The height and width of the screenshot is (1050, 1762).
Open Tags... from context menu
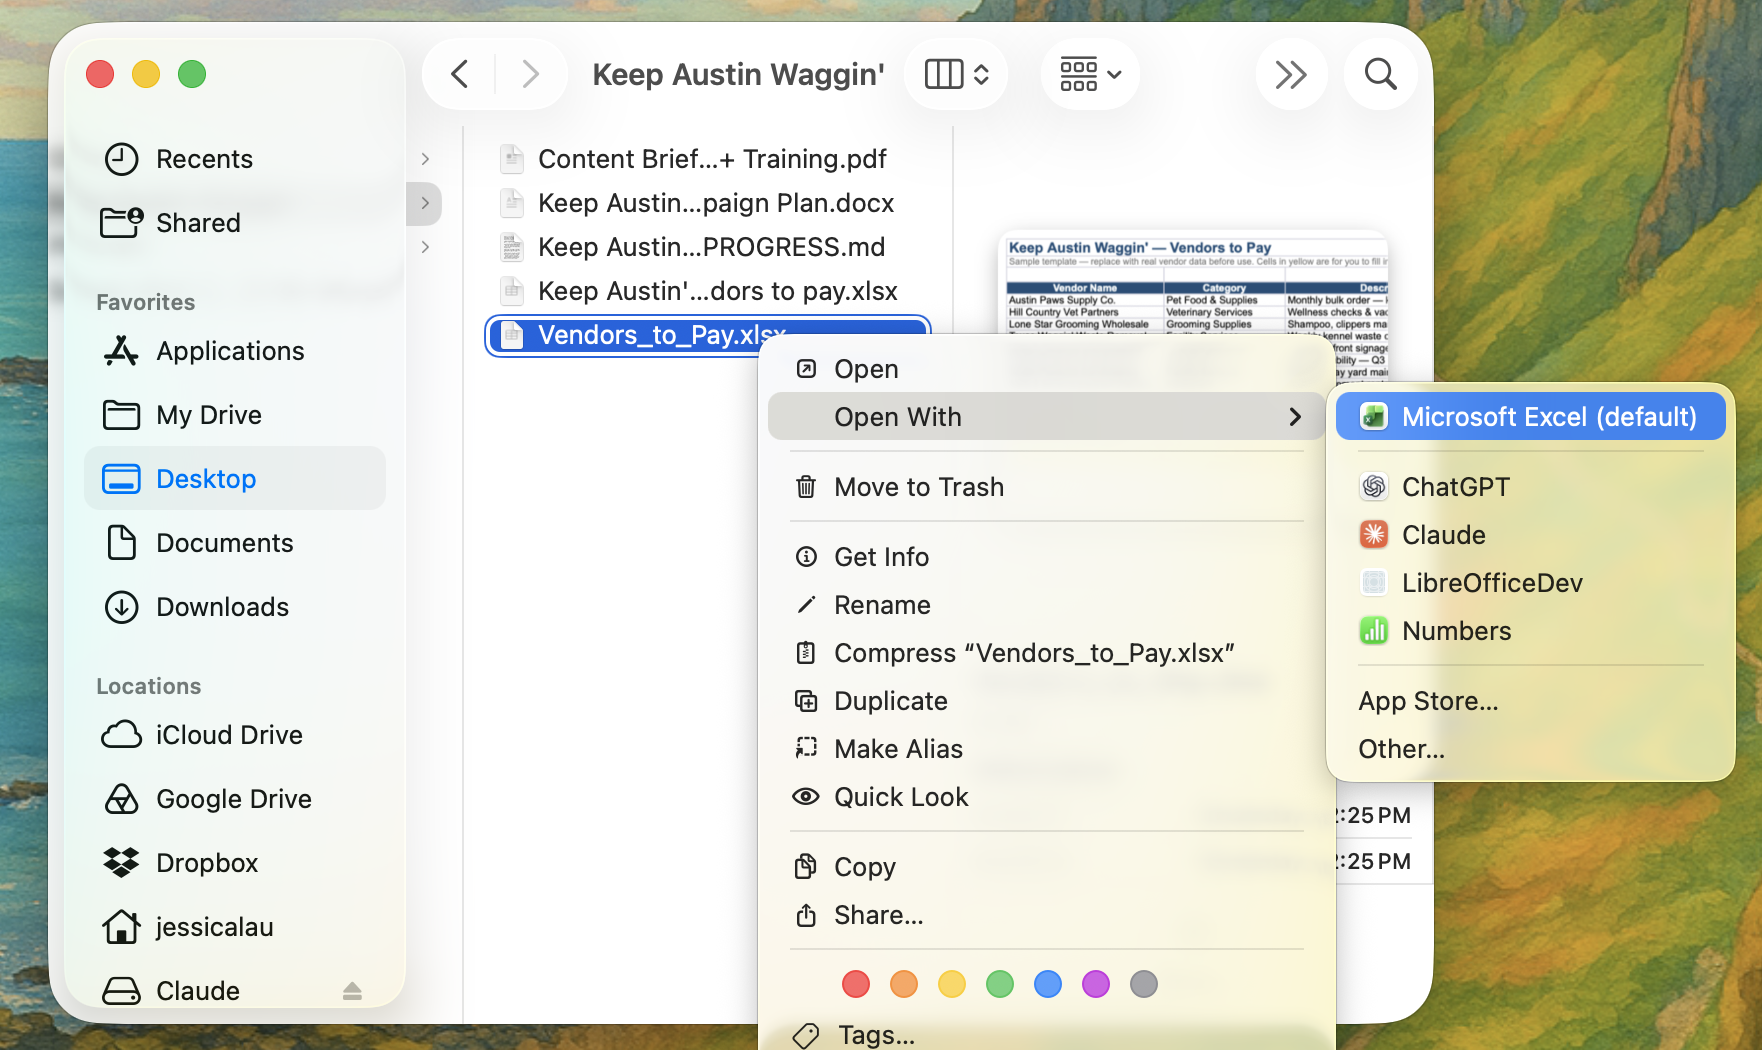[x=1046, y=1034]
